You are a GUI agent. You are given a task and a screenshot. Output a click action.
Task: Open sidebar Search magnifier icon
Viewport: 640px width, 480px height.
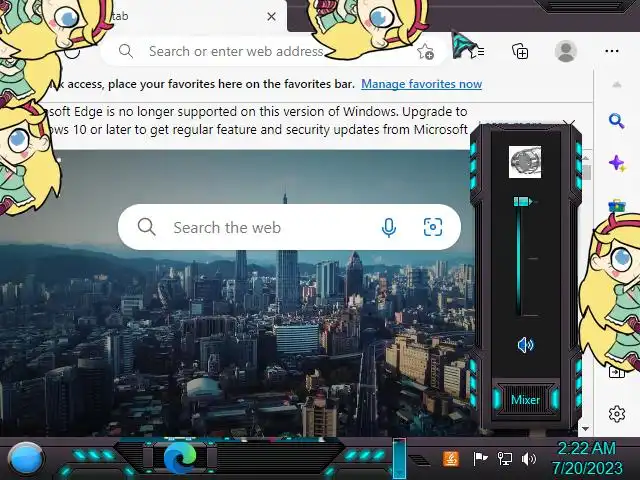point(616,121)
